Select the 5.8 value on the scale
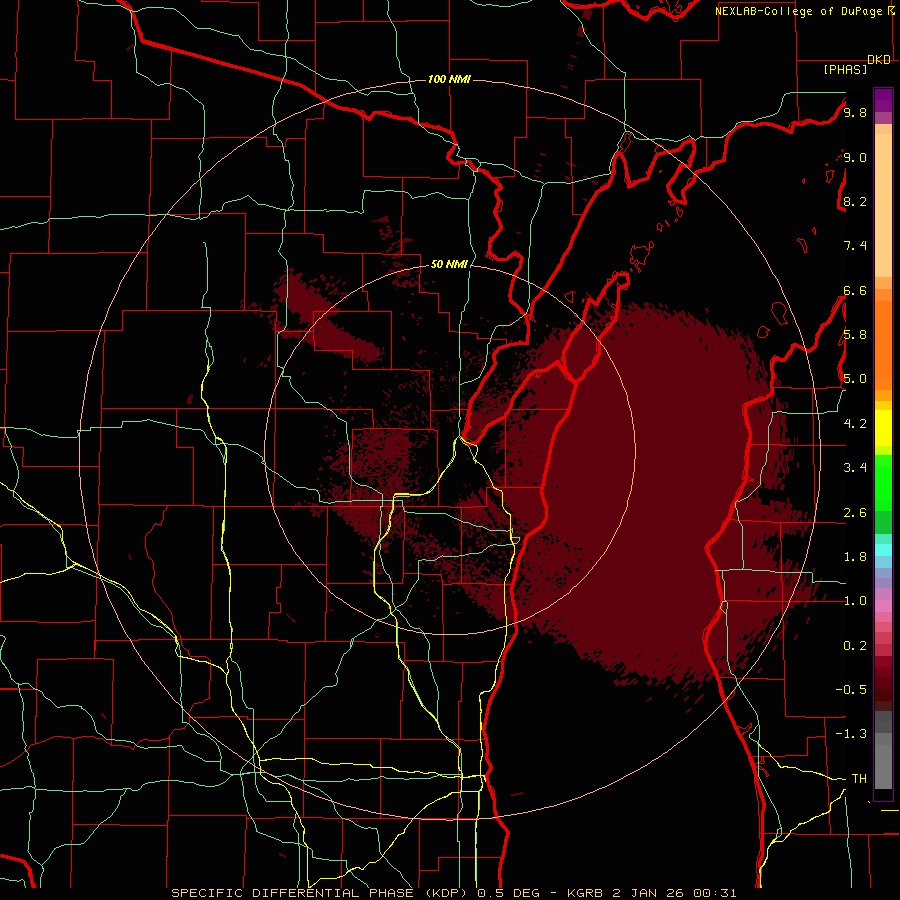Viewport: 900px width, 900px height. [855, 335]
